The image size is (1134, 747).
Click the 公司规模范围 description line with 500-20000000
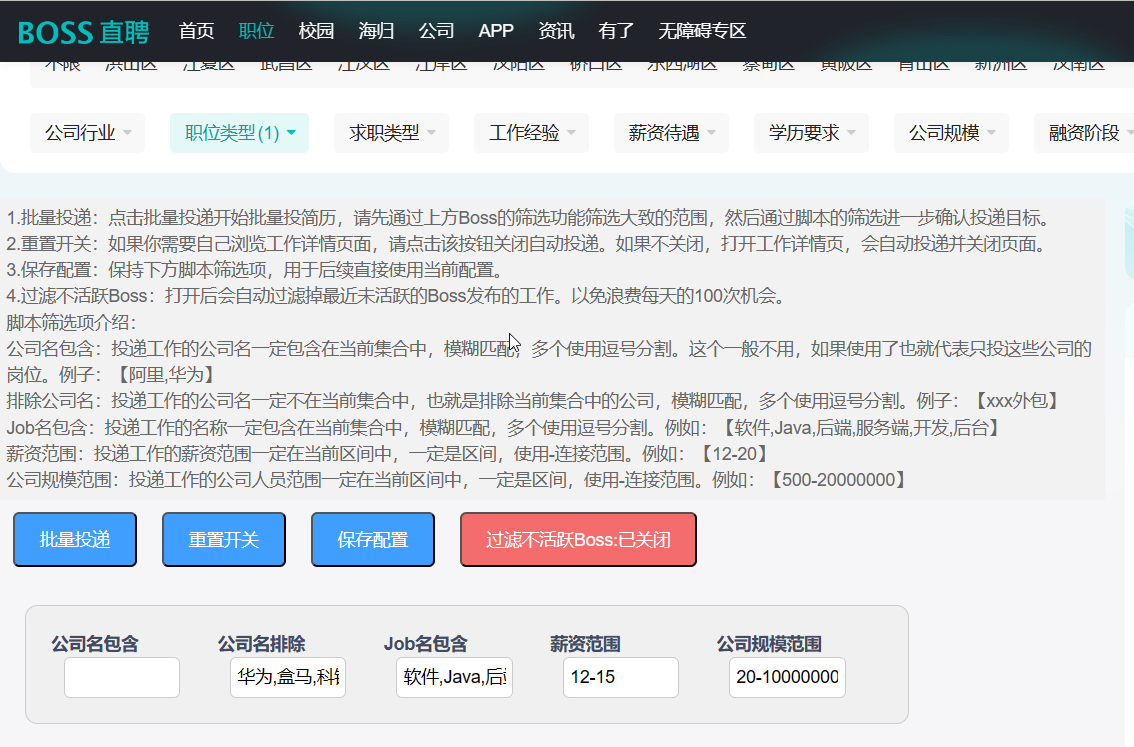click(458, 479)
